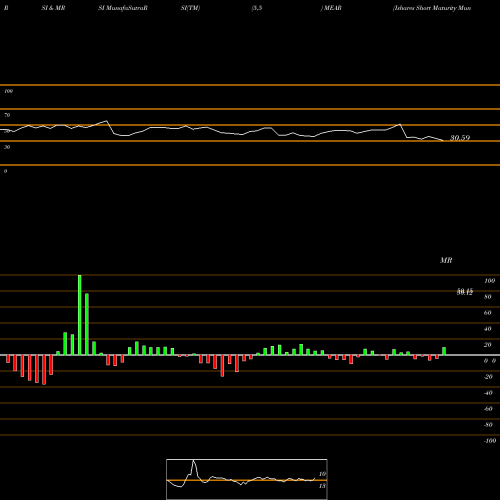The height and width of the screenshot is (500, 500).
Task: Click the MR axis label 20
Action: [488, 345]
